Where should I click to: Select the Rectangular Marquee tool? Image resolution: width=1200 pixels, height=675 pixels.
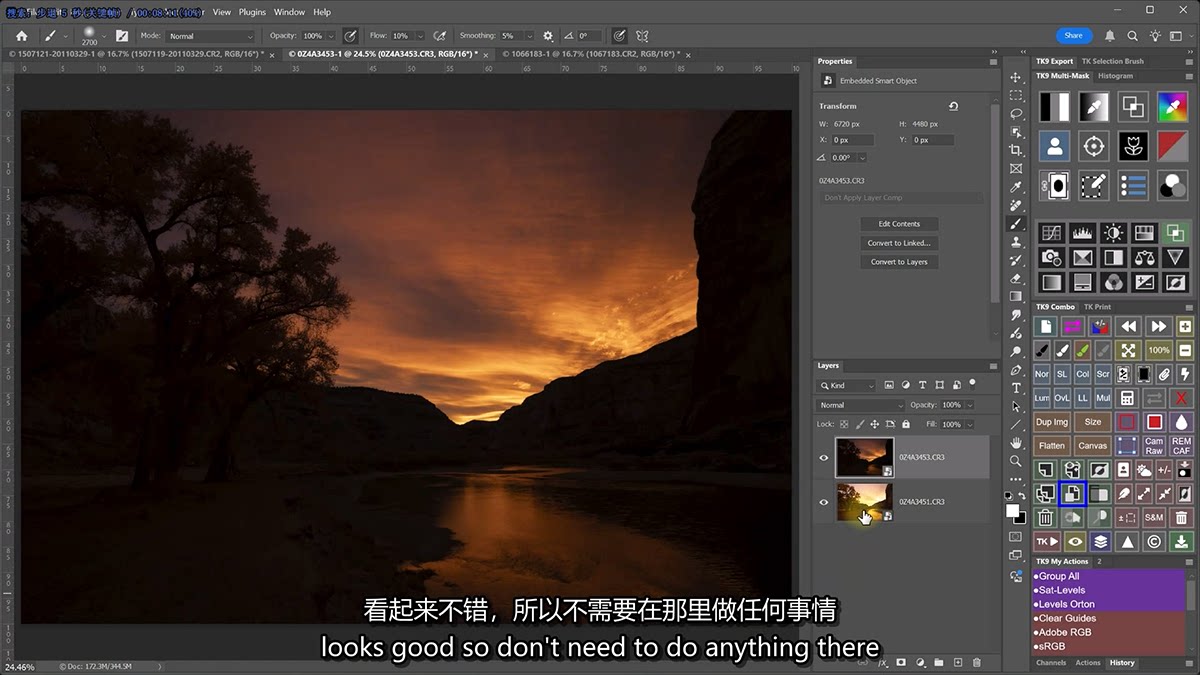pyautogui.click(x=1016, y=95)
